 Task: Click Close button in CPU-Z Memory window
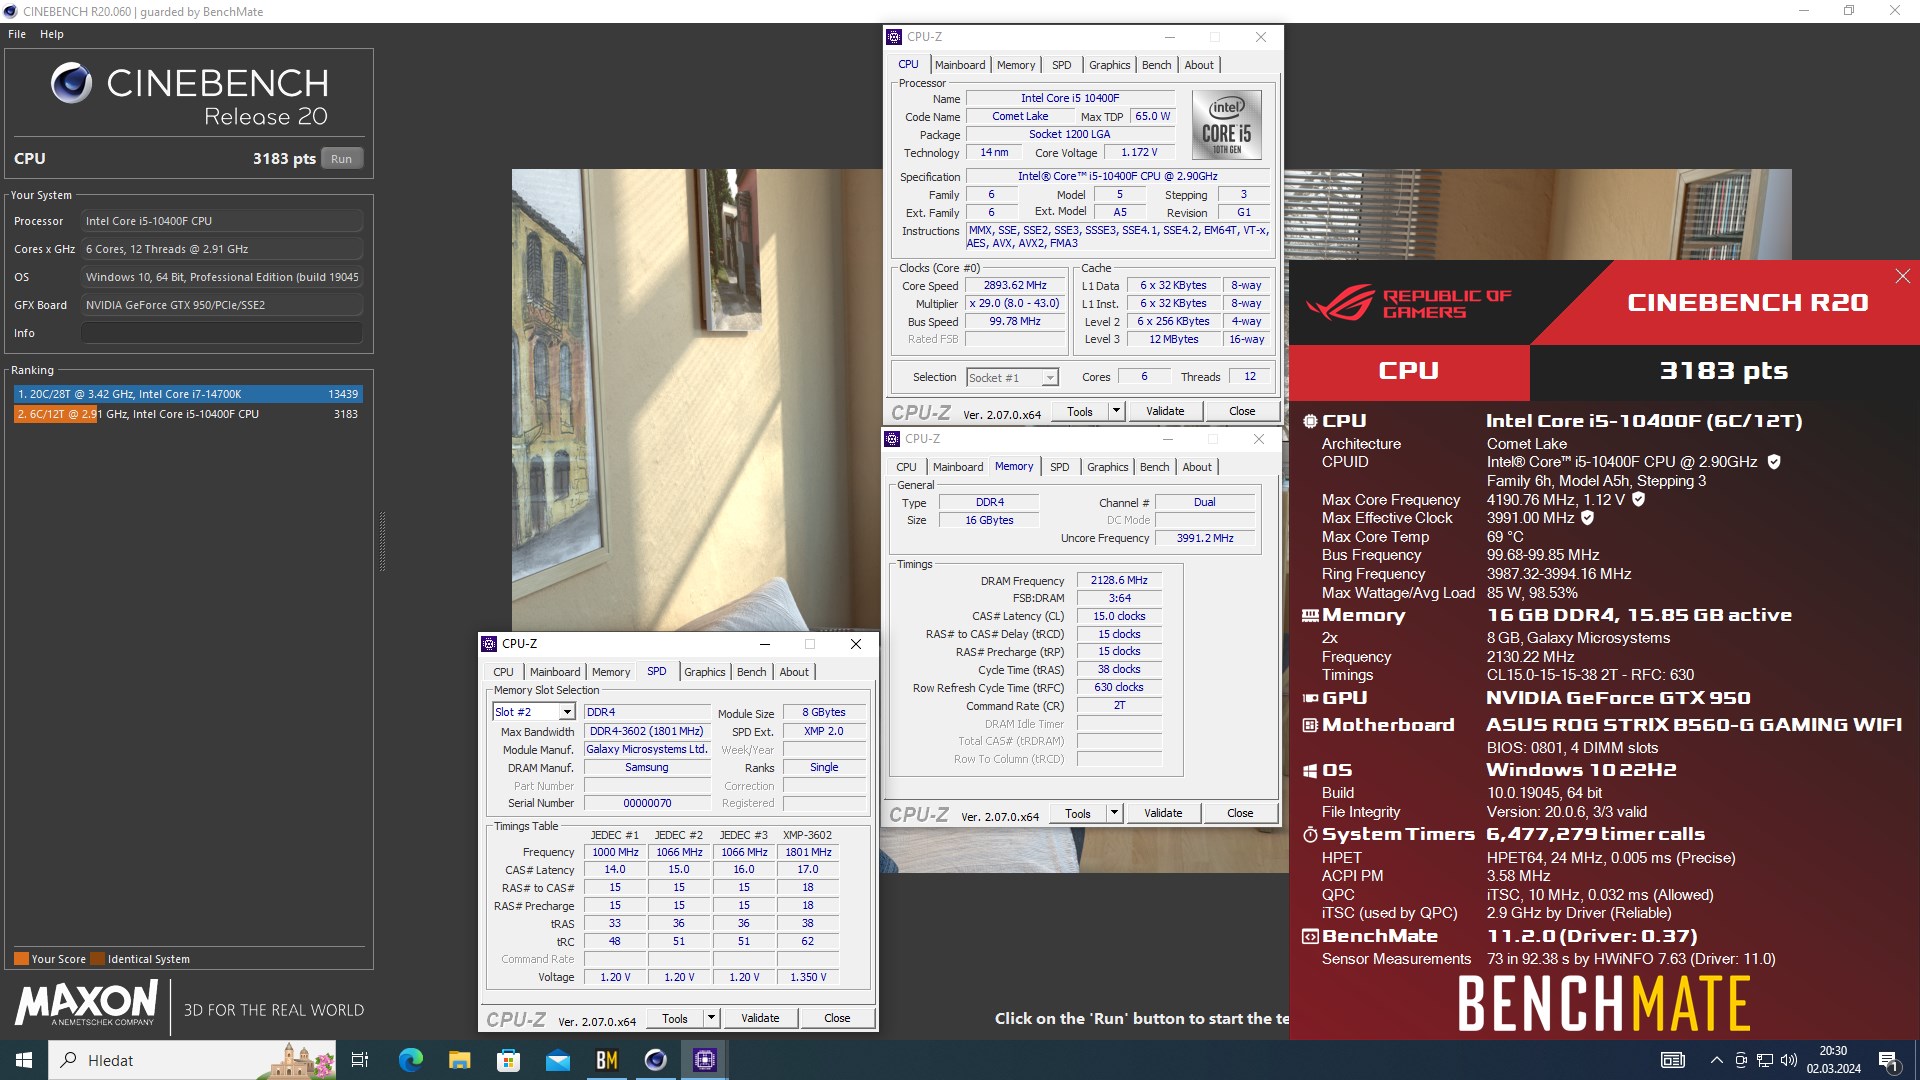click(x=1240, y=813)
